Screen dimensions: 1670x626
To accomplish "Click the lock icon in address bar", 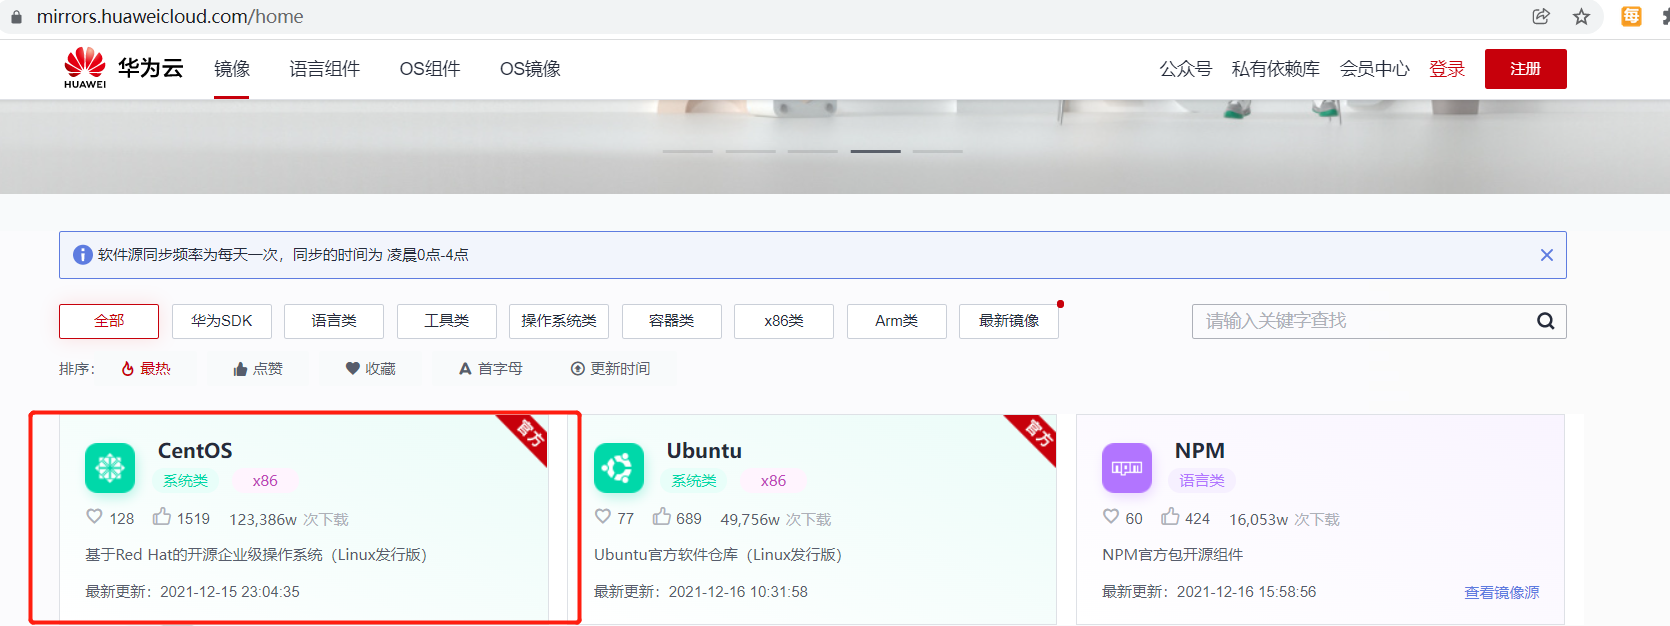I will (16, 17).
